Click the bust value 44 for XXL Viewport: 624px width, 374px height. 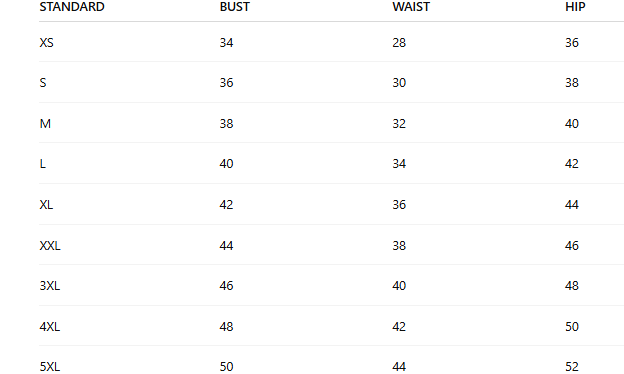click(x=226, y=246)
